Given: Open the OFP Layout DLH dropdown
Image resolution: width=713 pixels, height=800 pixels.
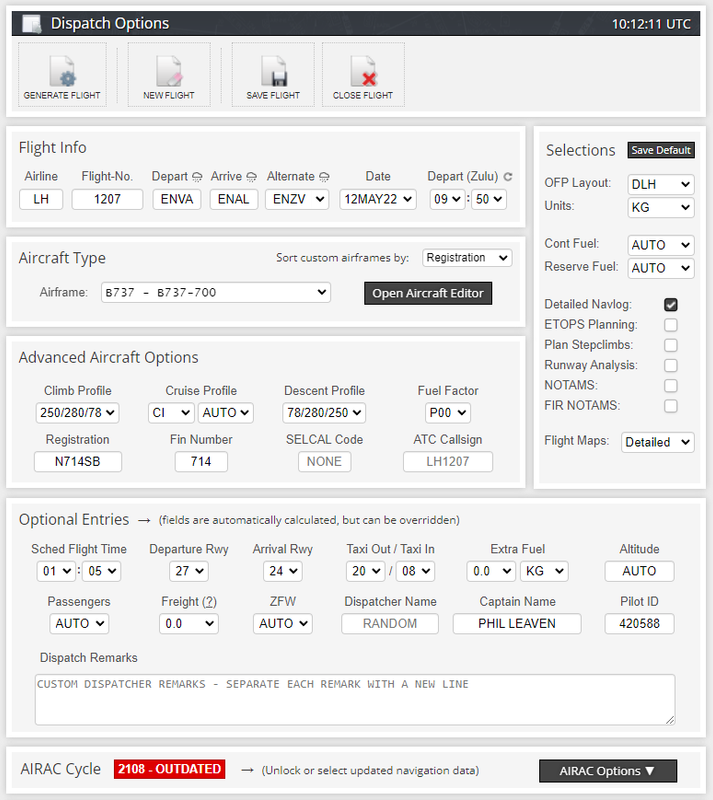Looking at the screenshot, I should 660,184.
